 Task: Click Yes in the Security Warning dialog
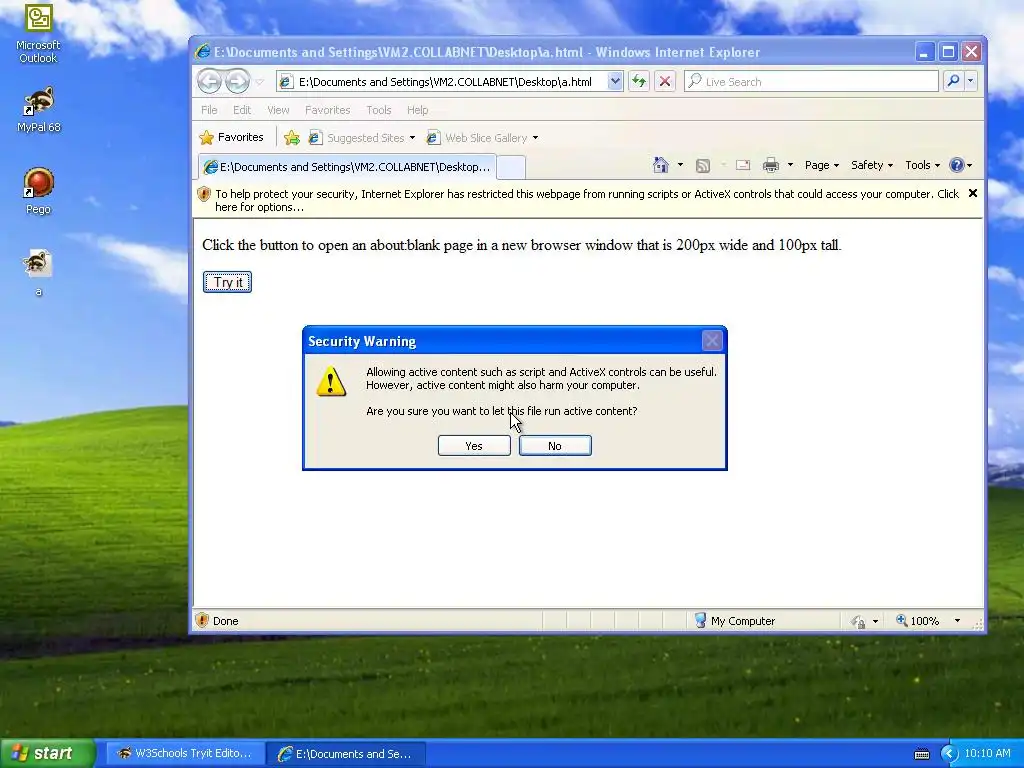coord(474,445)
